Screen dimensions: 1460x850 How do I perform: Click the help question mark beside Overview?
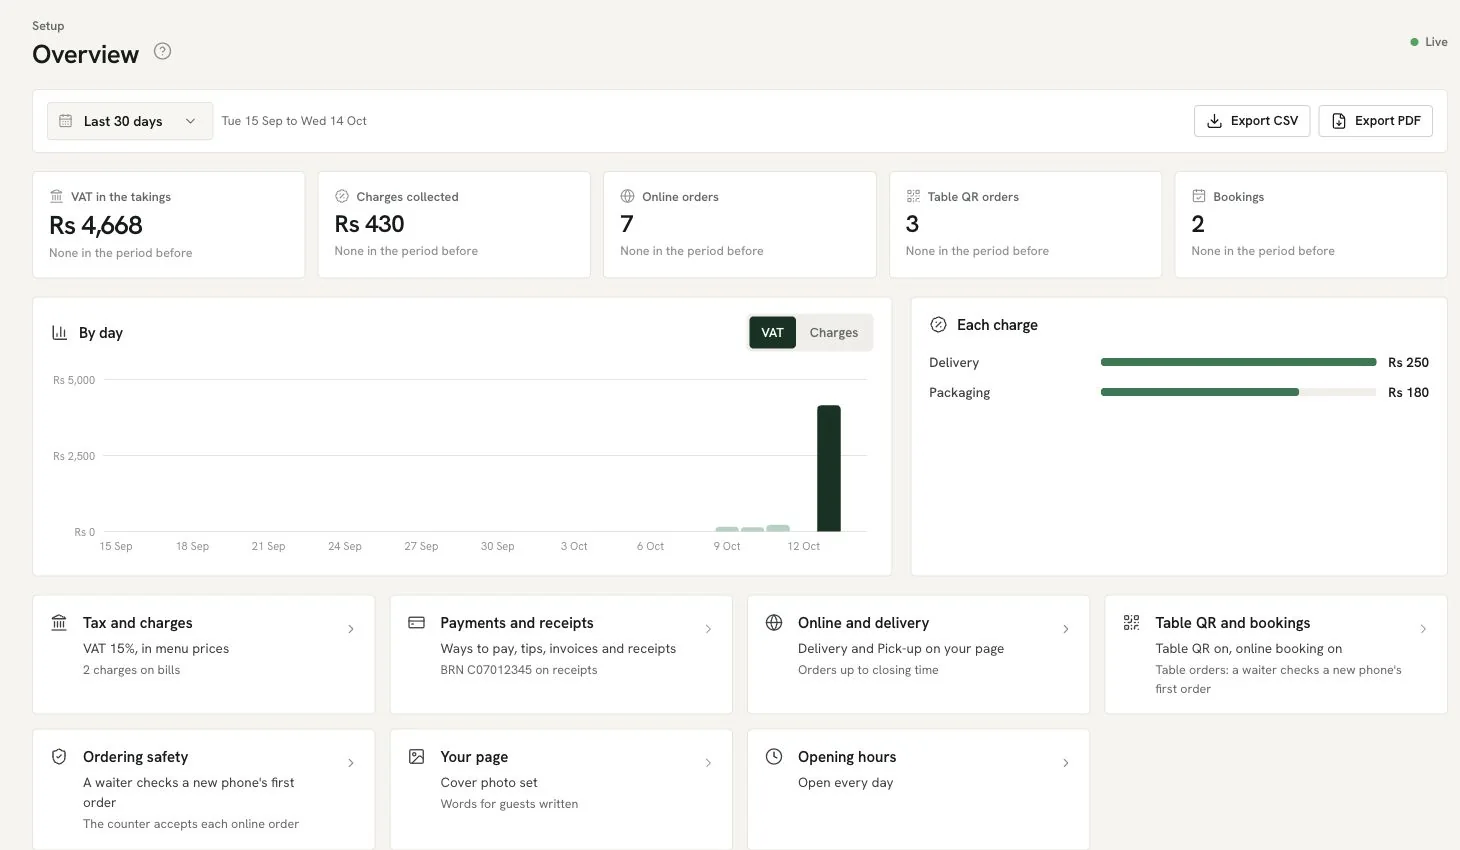coord(162,51)
